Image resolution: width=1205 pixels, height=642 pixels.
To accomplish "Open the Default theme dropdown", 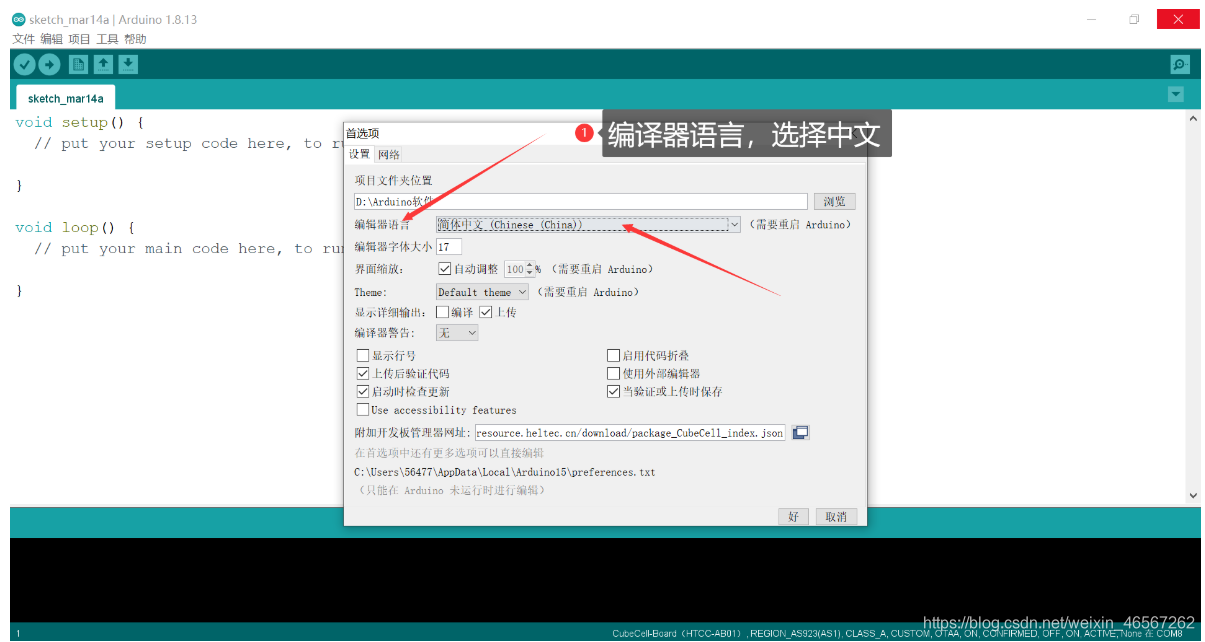I will (482, 292).
